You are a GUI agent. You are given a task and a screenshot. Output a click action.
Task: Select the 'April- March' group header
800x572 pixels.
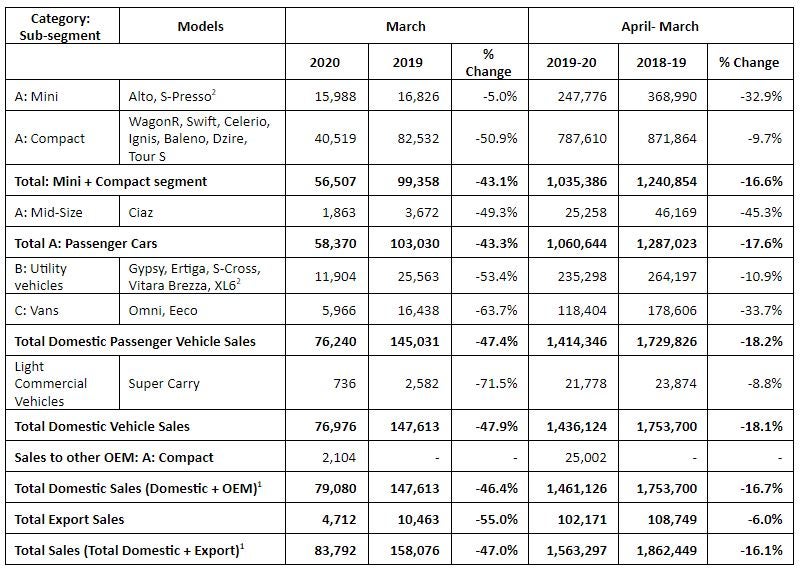pyautogui.click(x=660, y=27)
